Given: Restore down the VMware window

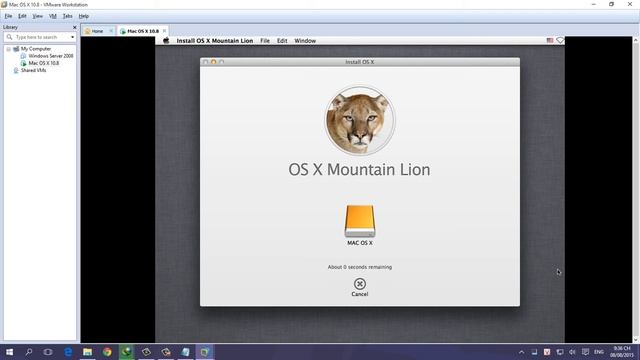Looking at the screenshot, I should tap(611, 4).
